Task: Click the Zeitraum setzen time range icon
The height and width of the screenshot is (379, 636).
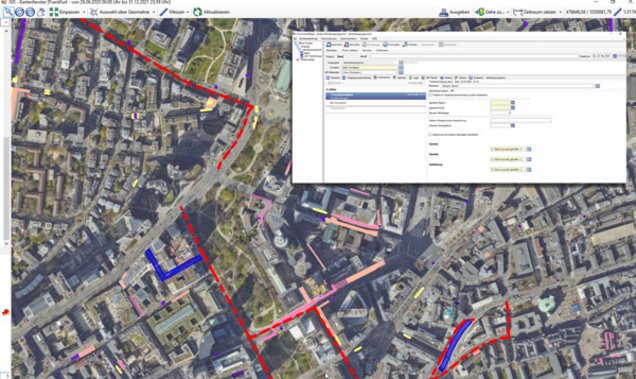Action: click(x=518, y=12)
